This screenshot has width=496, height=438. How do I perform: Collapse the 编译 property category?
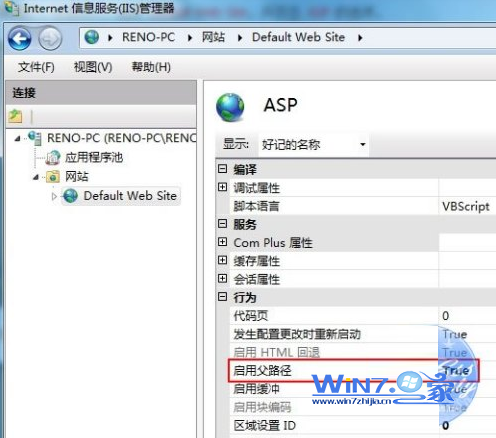[222, 169]
